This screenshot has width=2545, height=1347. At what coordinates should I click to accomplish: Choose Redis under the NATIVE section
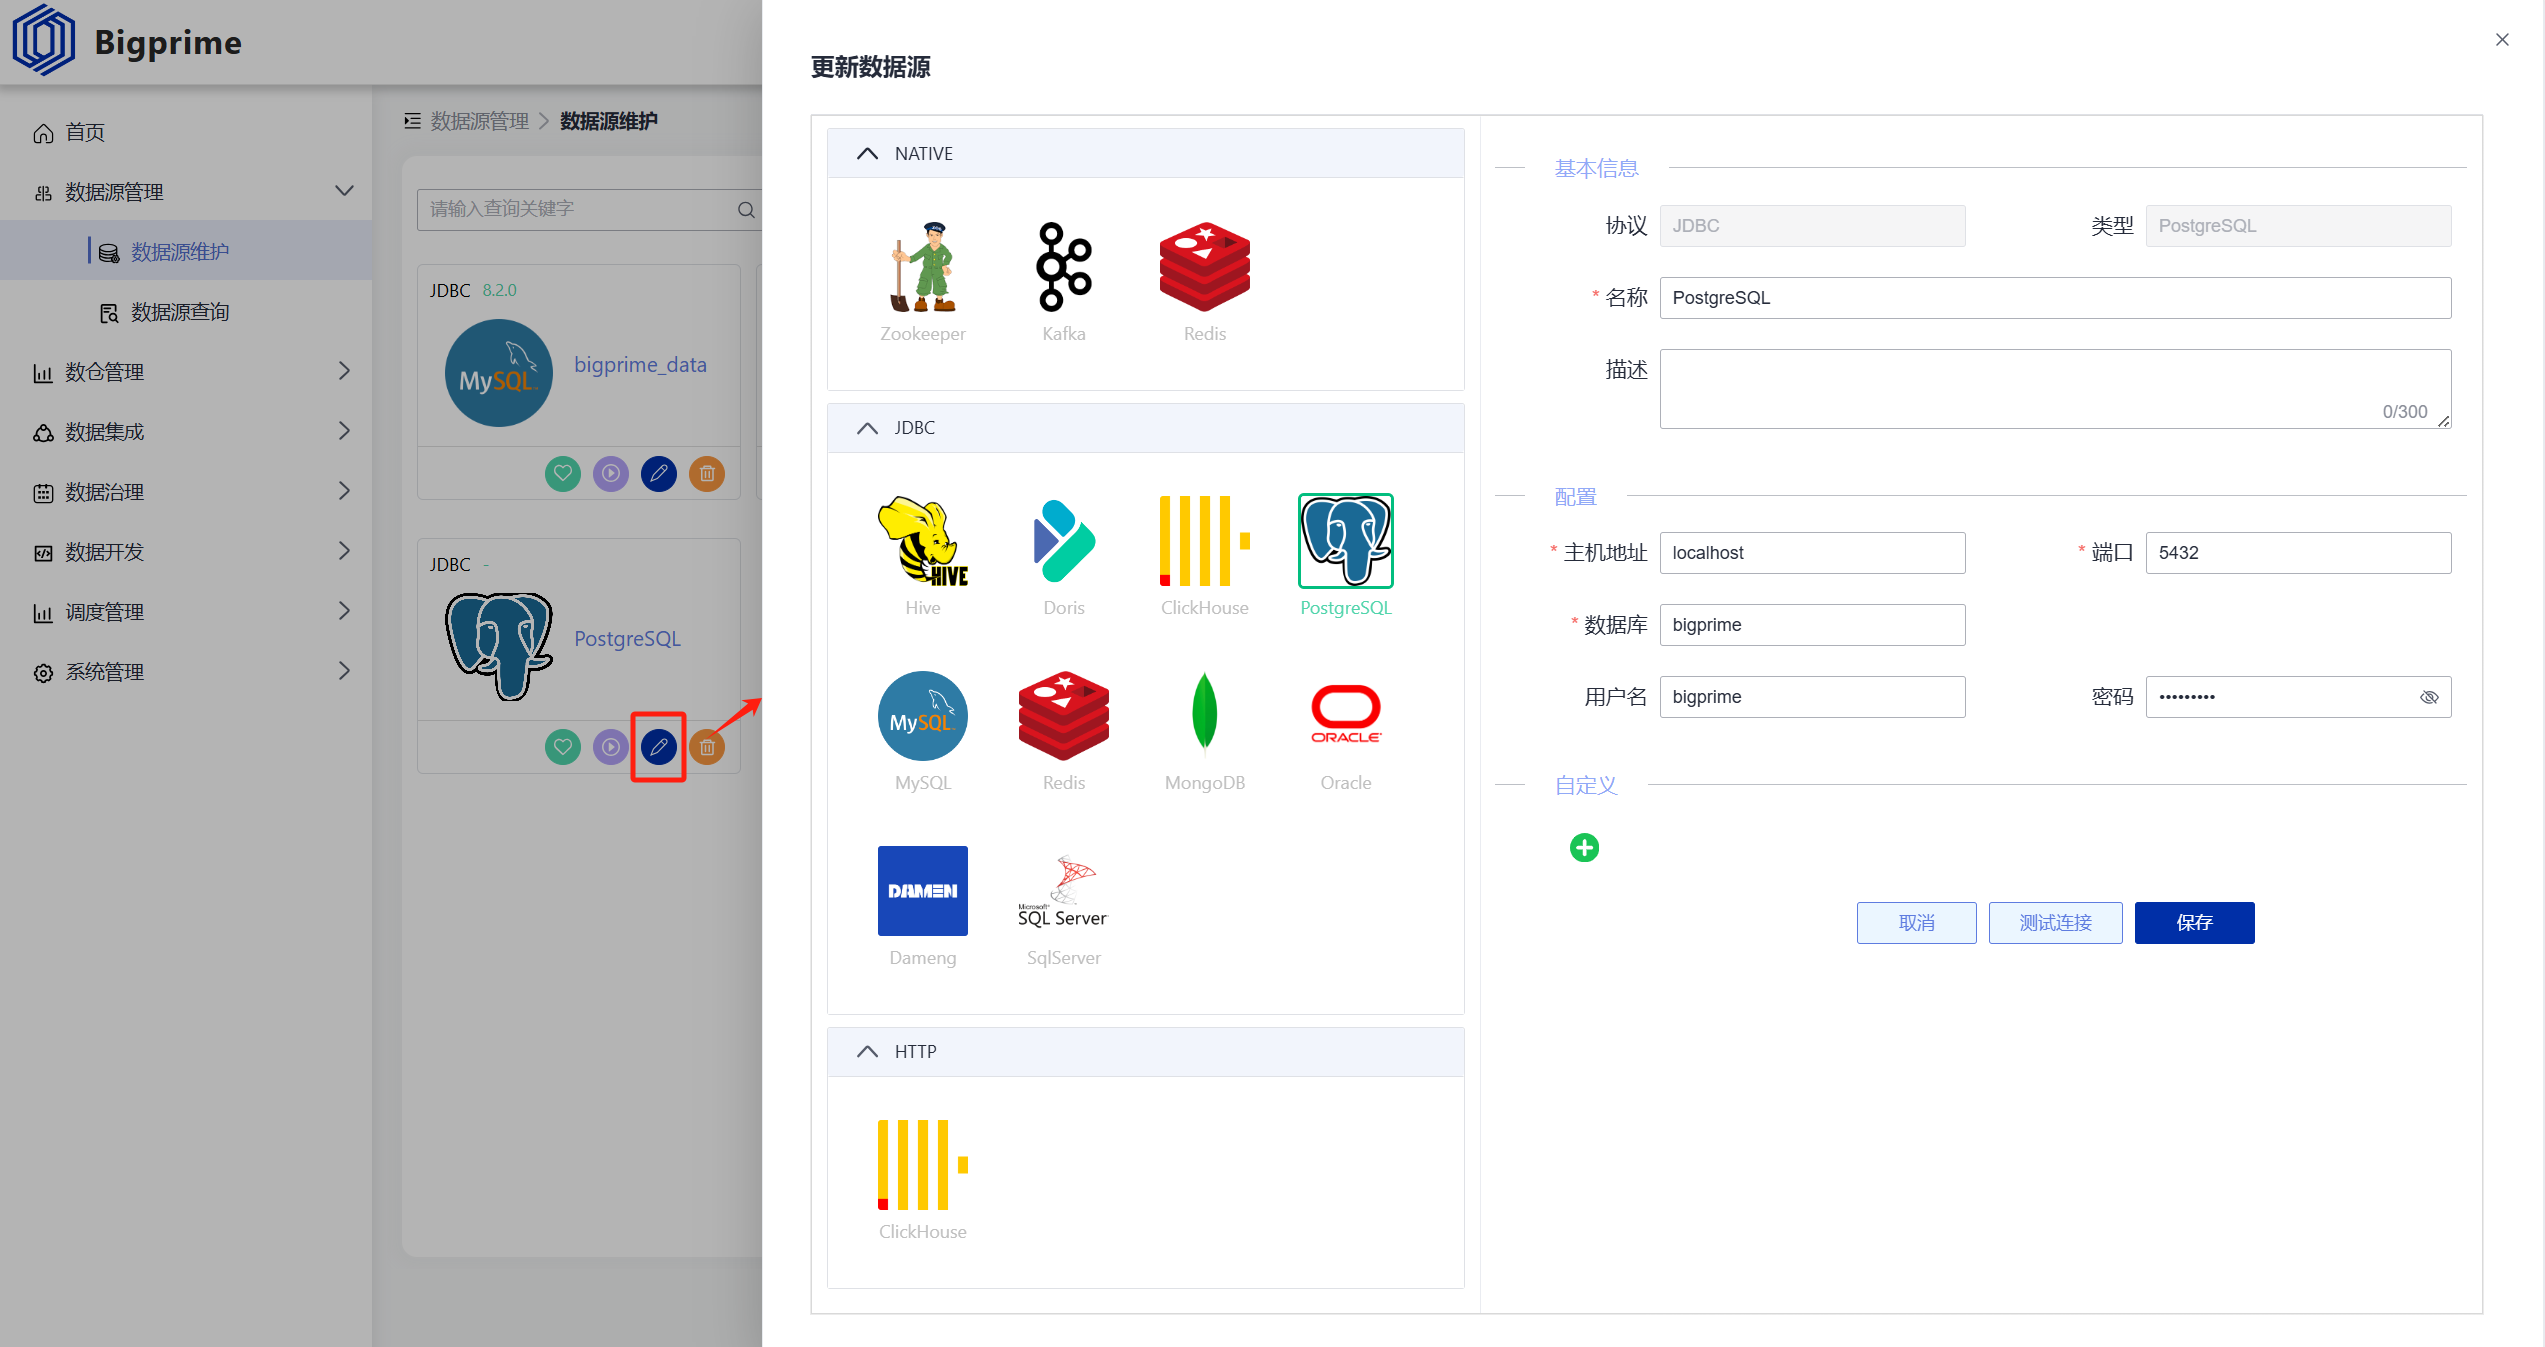coord(1204,268)
